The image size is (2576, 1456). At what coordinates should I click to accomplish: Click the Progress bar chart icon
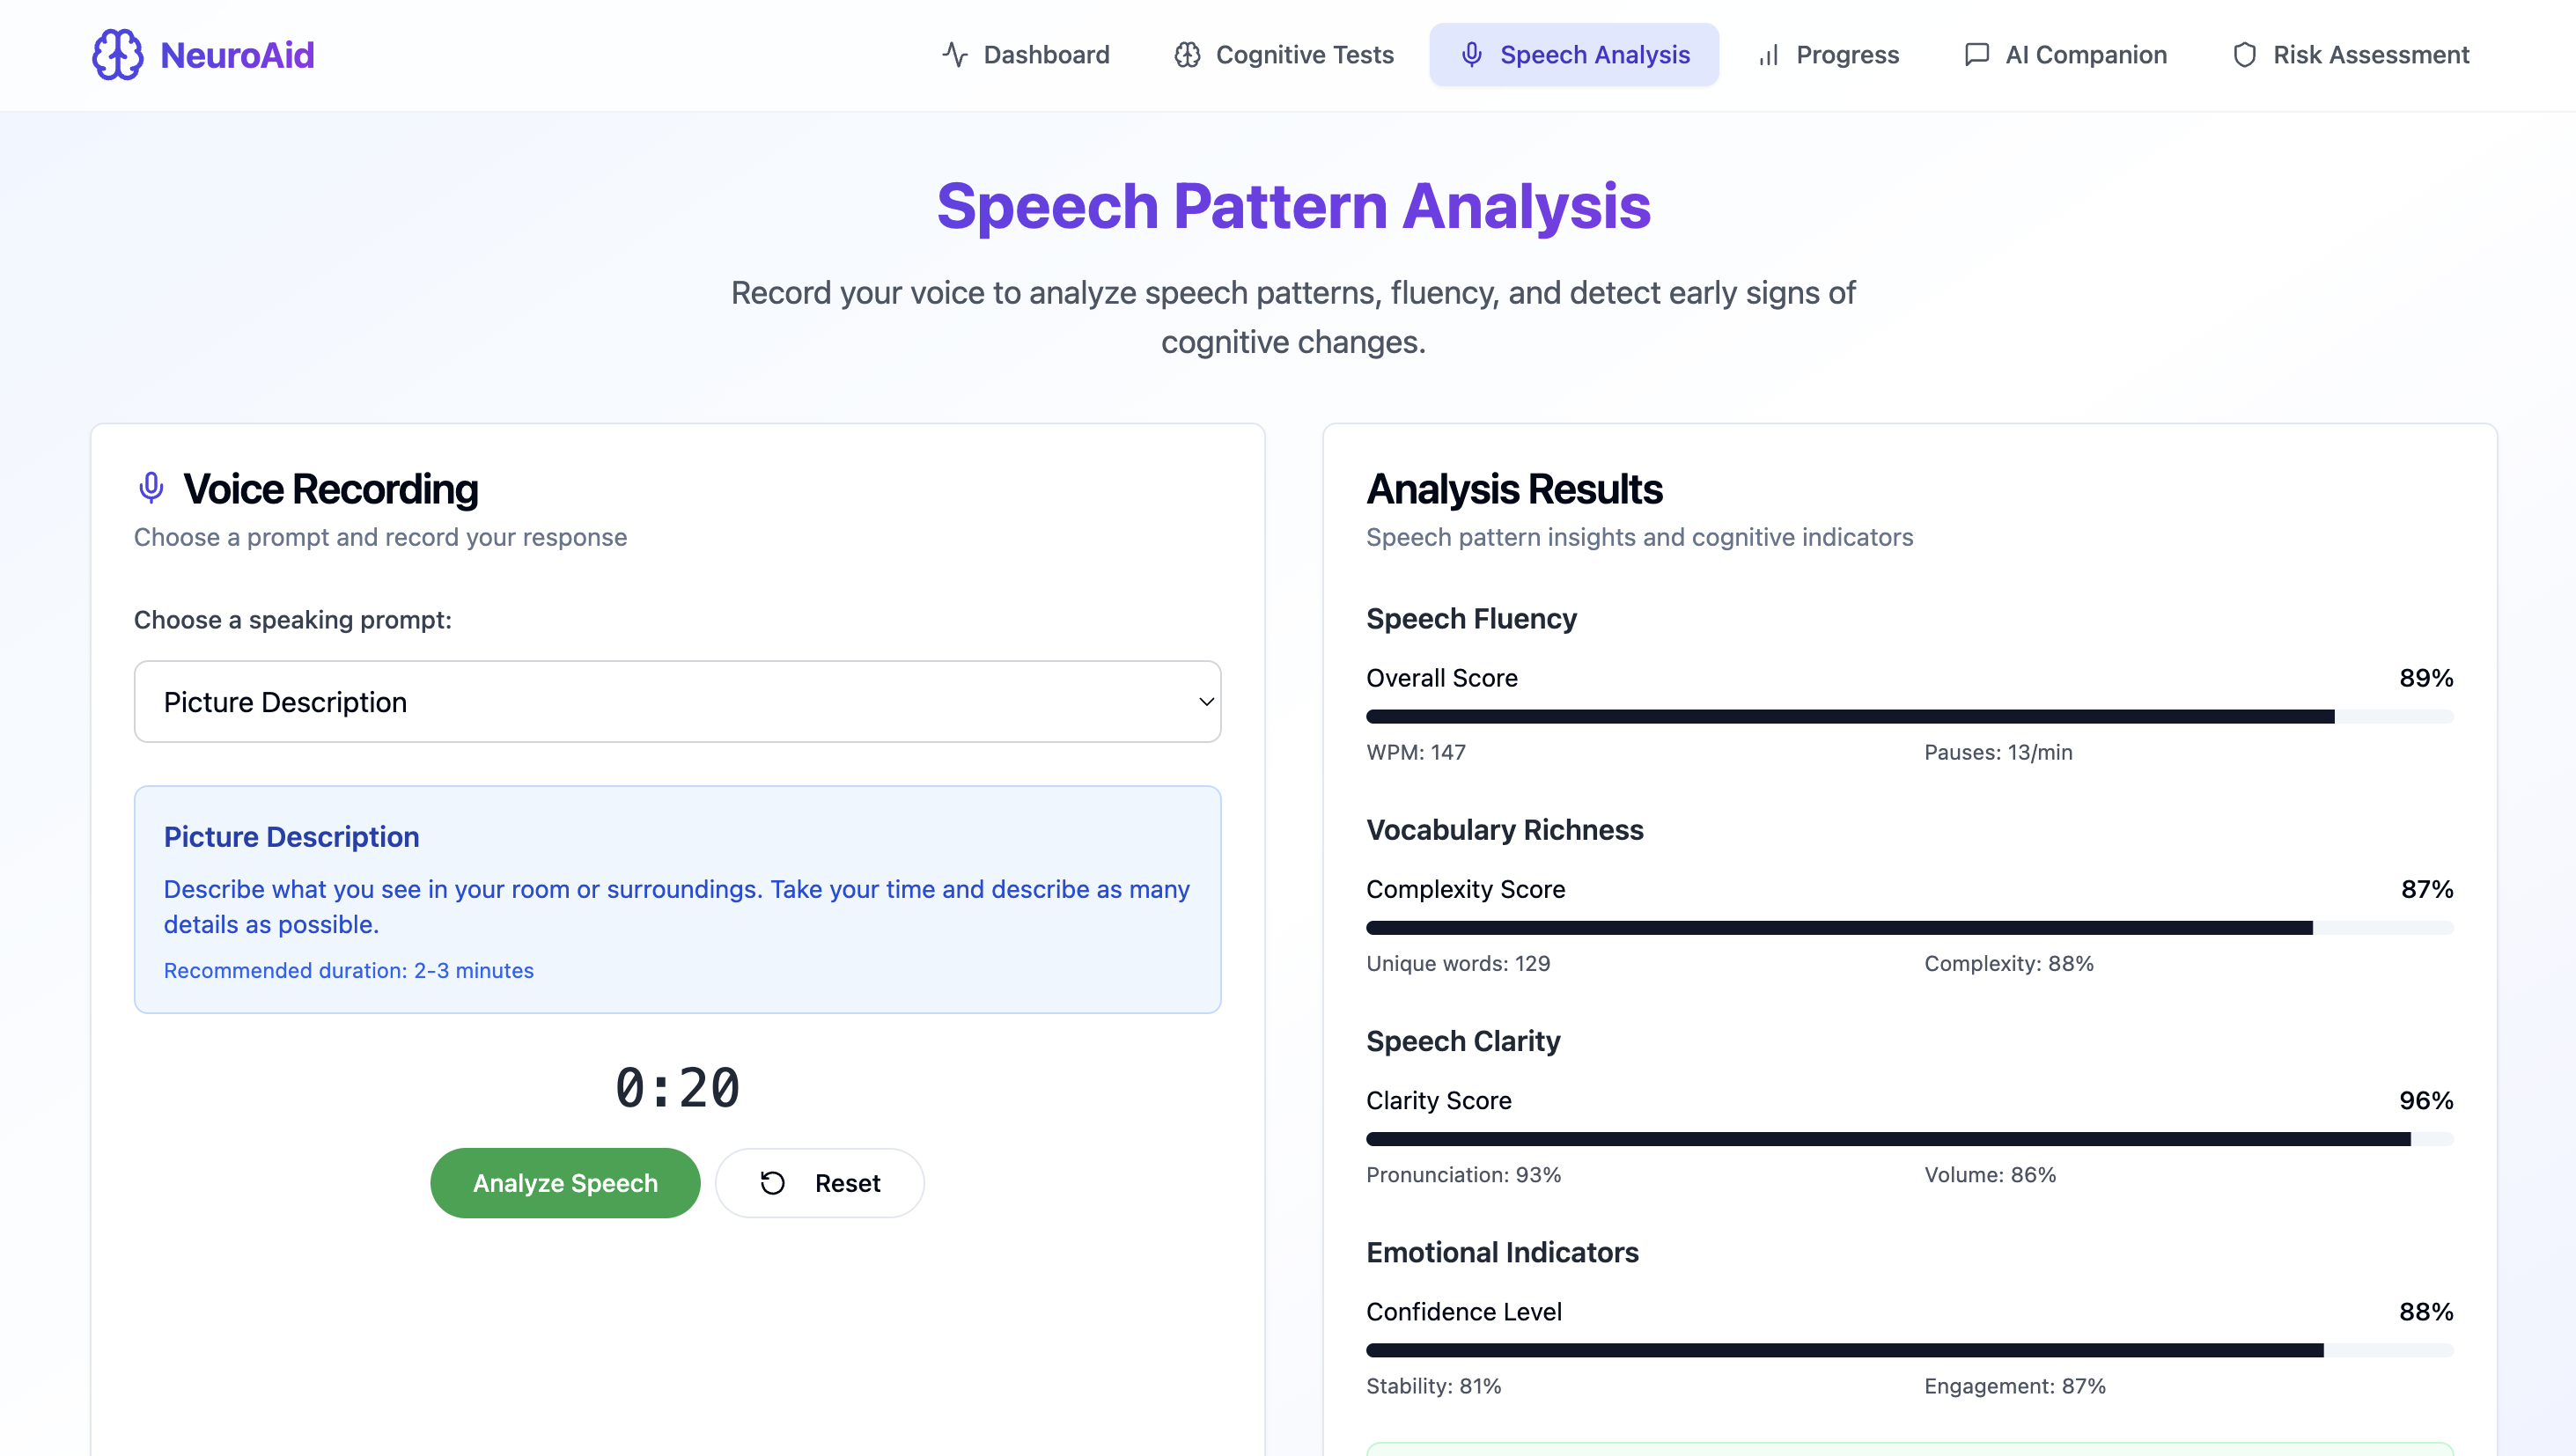click(1768, 55)
